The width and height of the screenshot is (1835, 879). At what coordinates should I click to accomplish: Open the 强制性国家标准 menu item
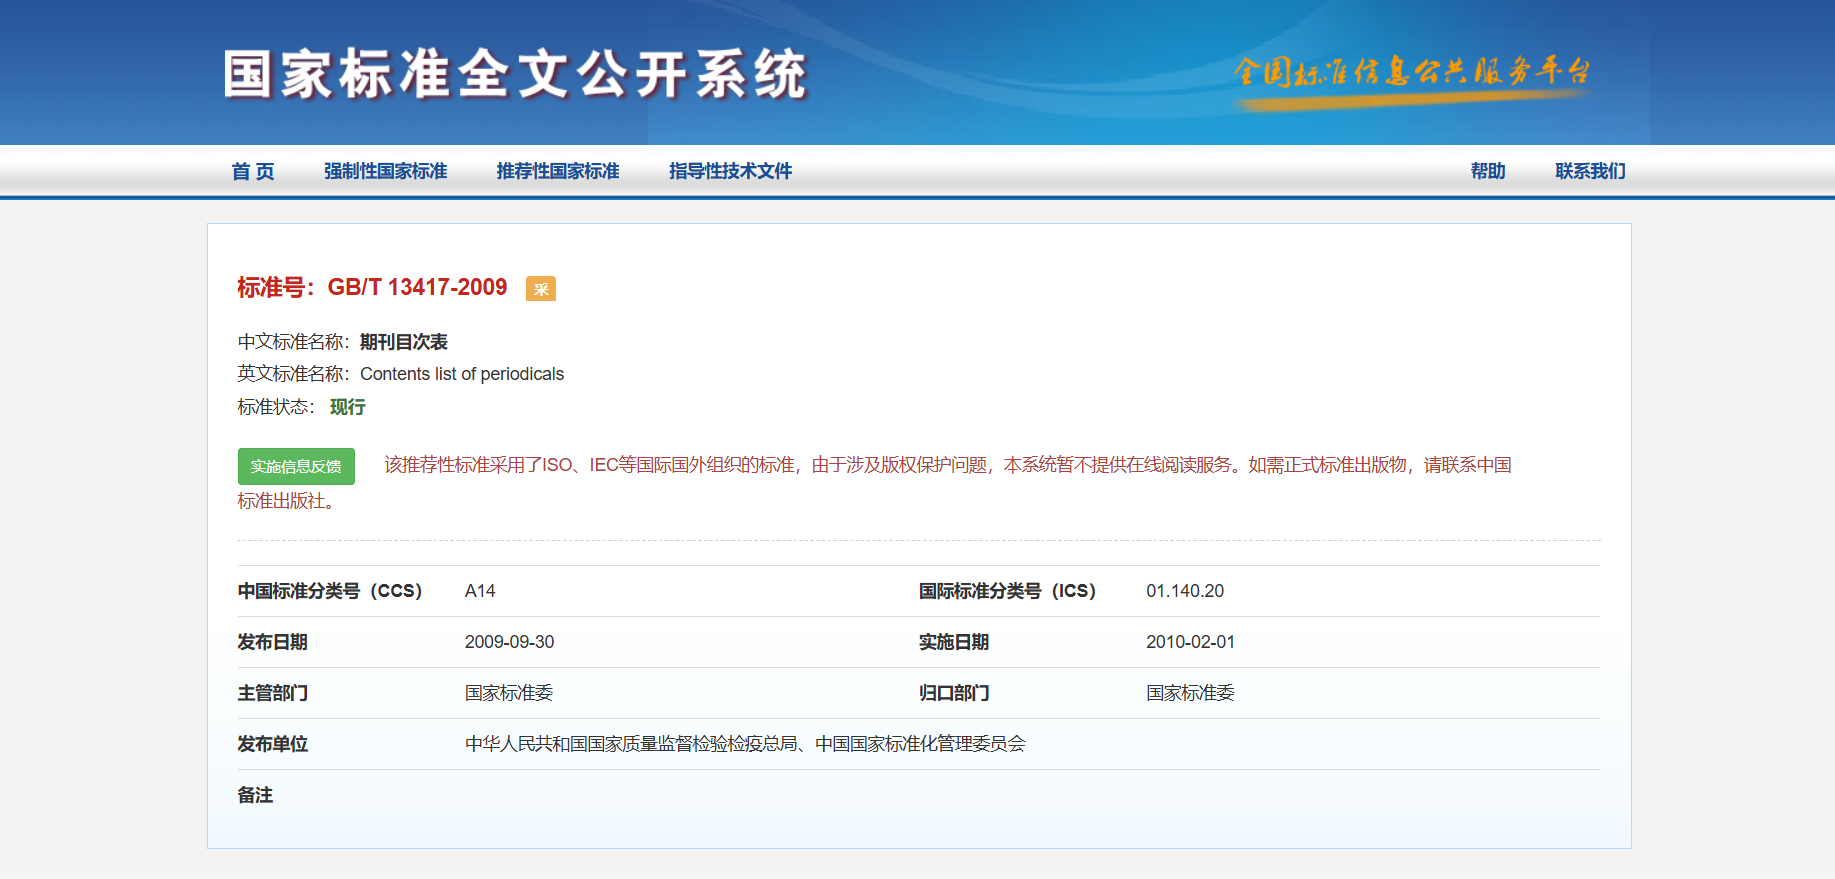point(385,171)
